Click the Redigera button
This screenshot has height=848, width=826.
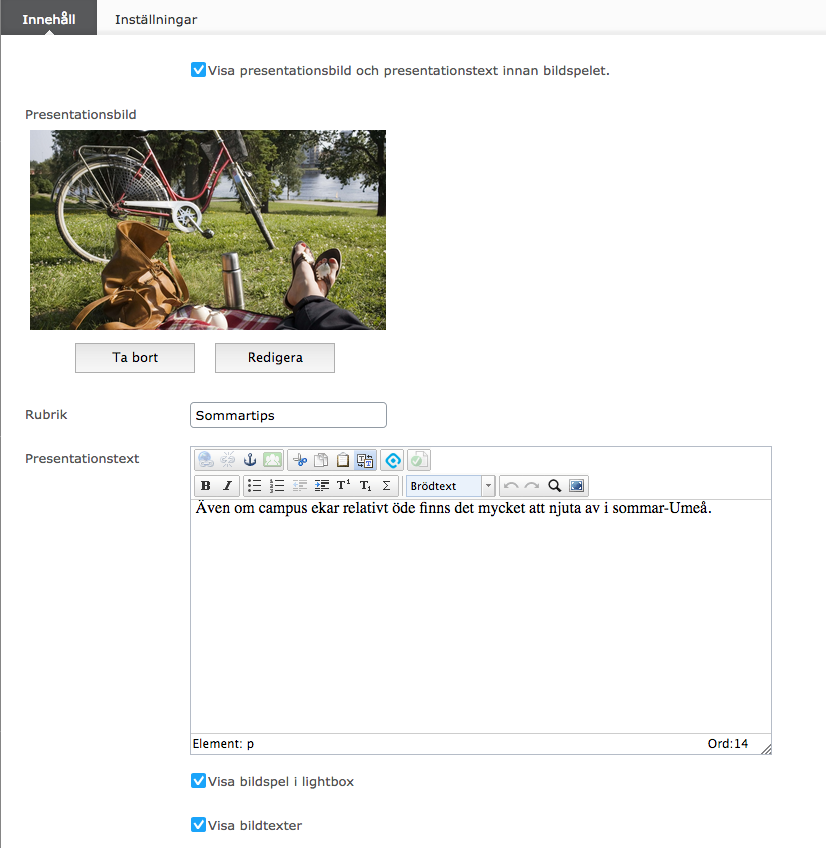pyautogui.click(x=275, y=357)
